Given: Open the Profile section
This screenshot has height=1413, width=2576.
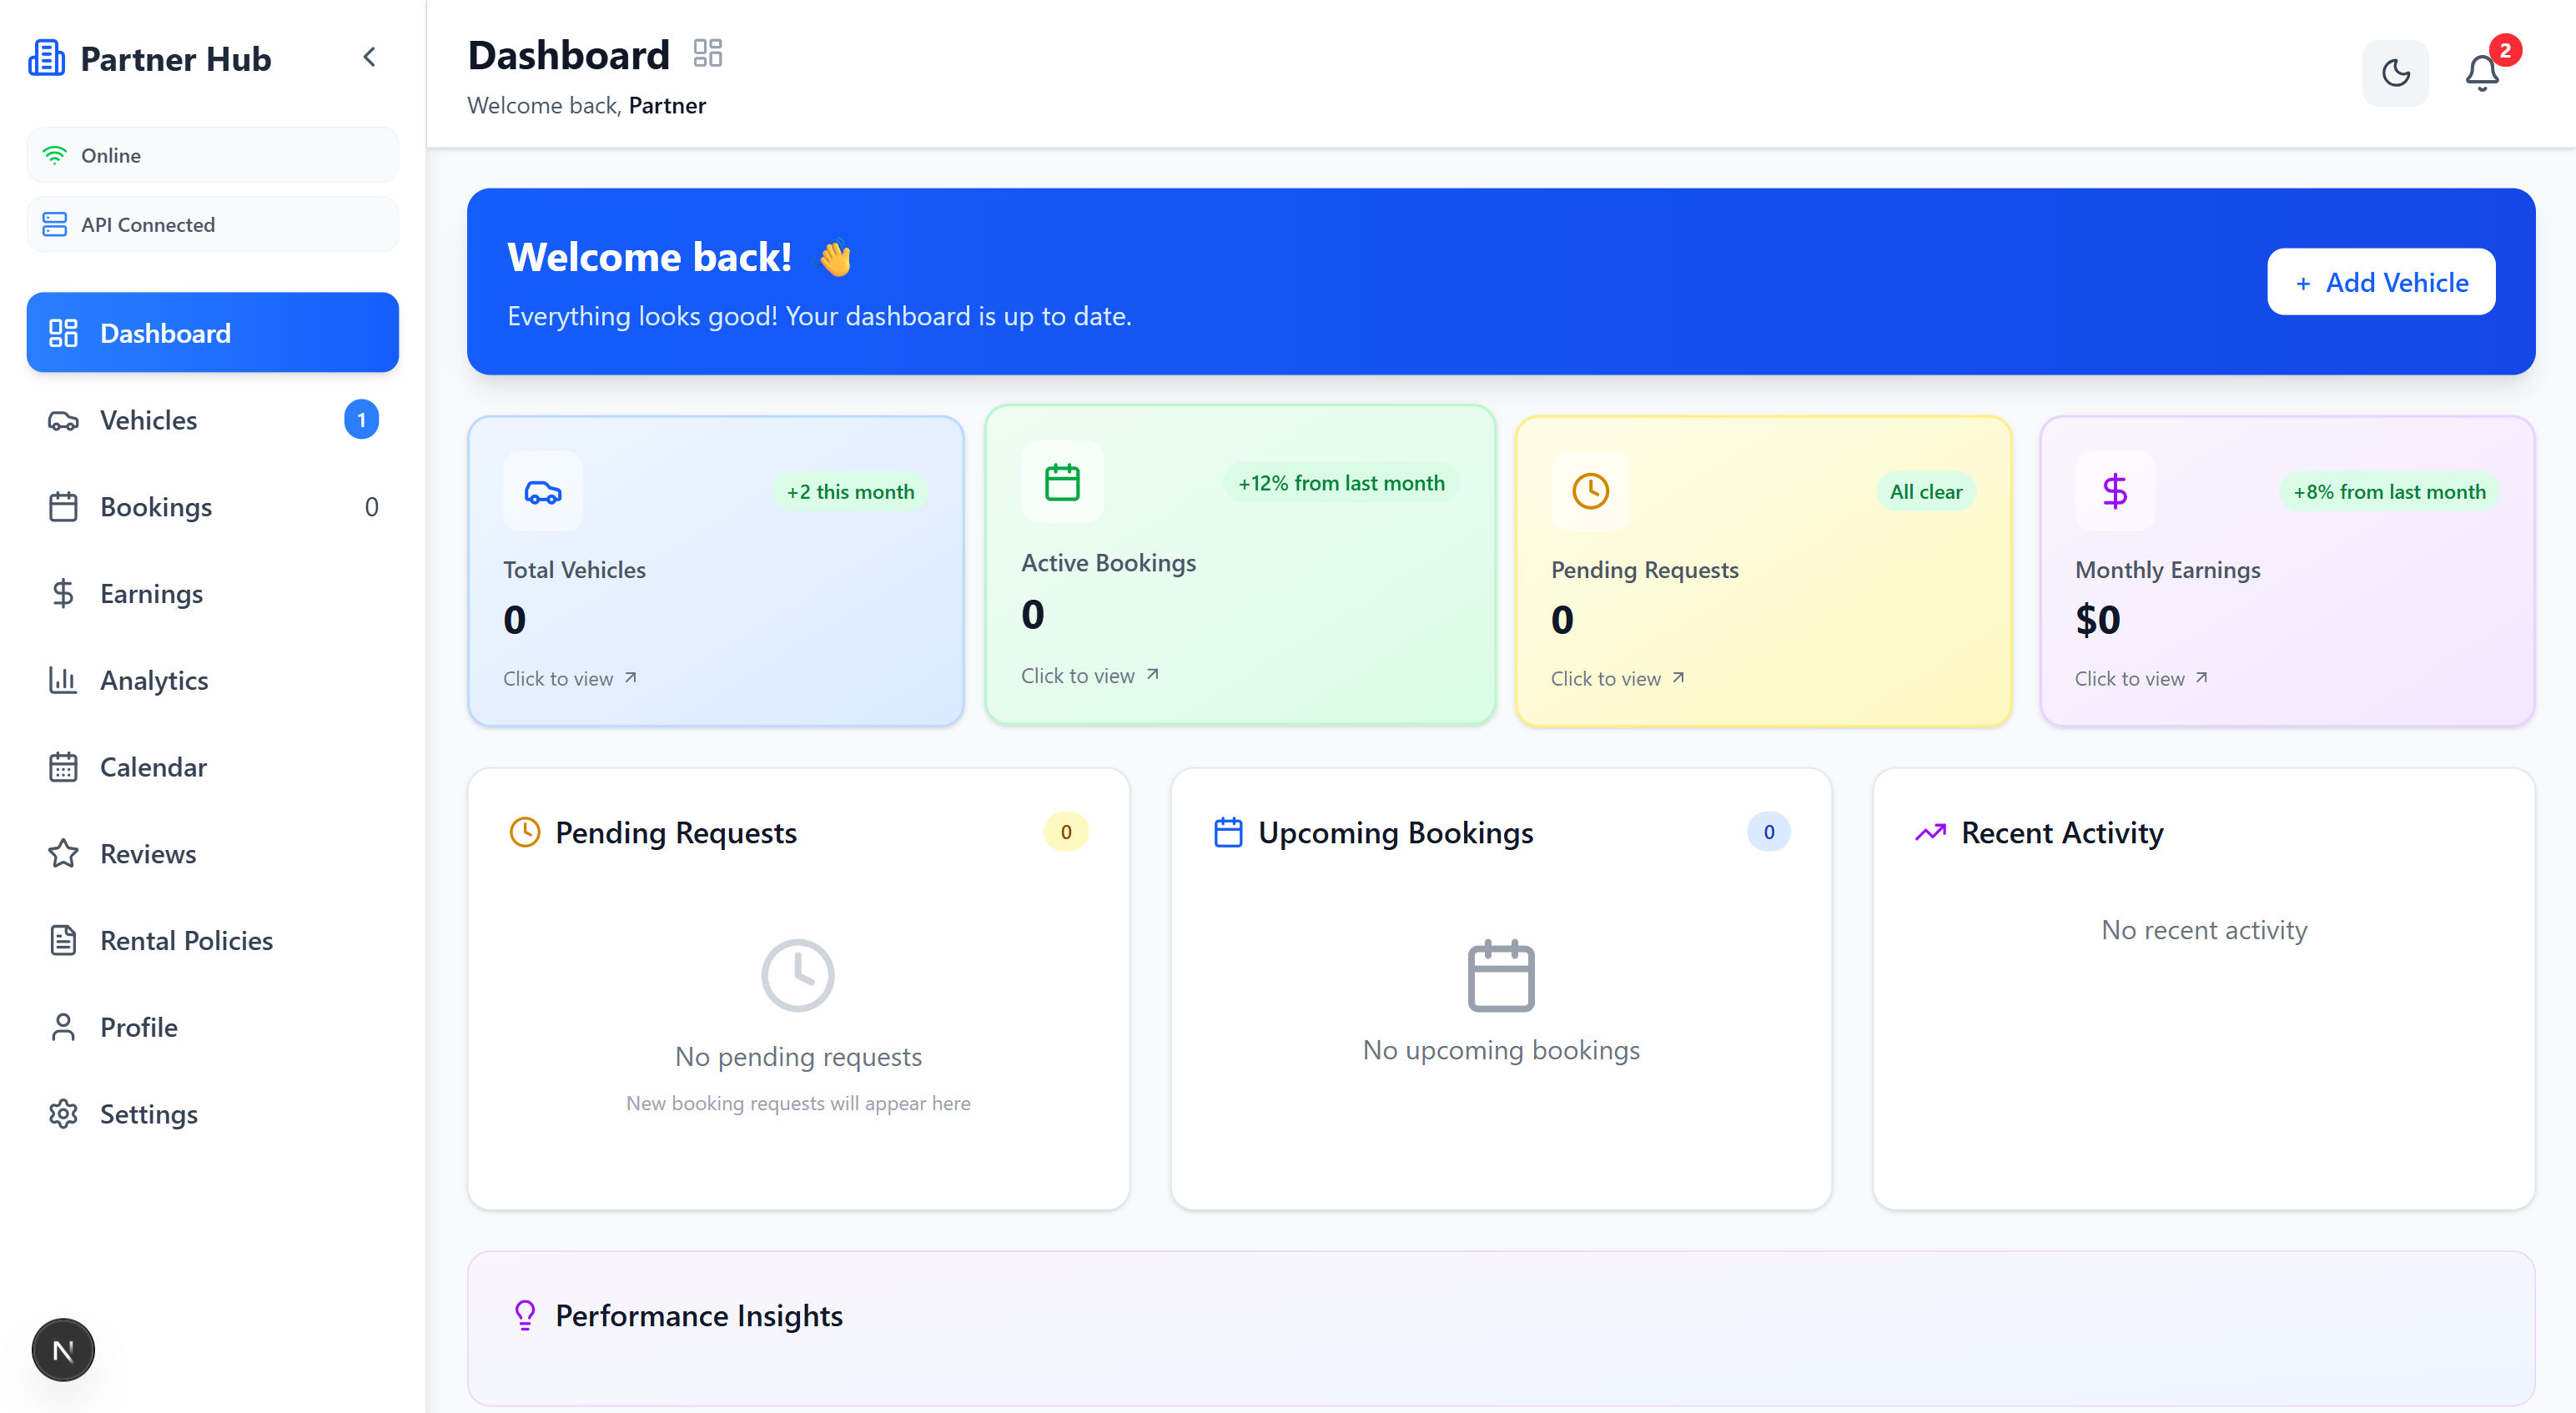Looking at the screenshot, I should click(138, 1027).
